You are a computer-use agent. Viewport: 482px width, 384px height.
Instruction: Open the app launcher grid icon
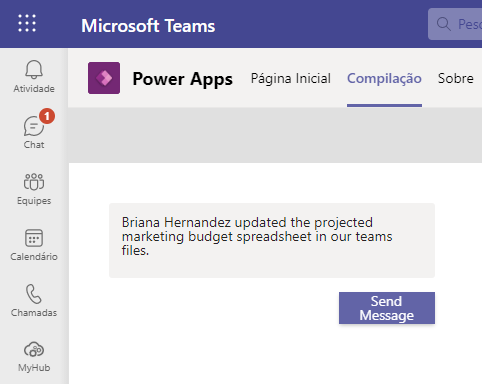27,23
